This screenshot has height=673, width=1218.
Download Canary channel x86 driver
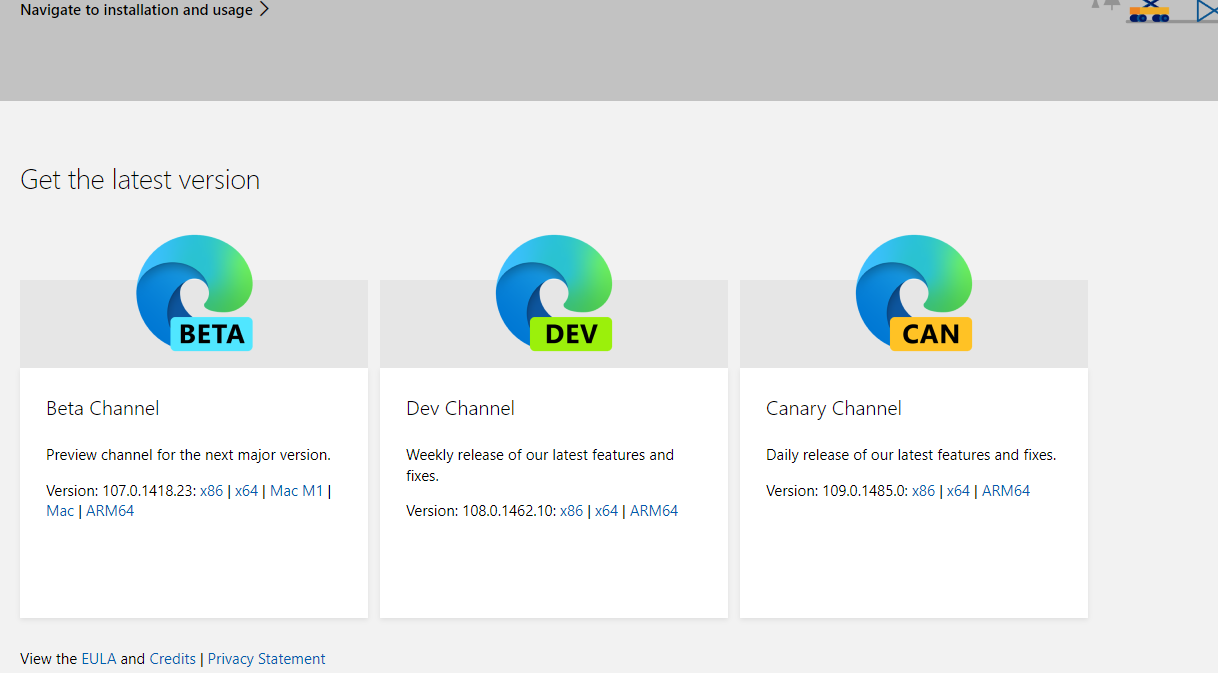[x=924, y=491]
